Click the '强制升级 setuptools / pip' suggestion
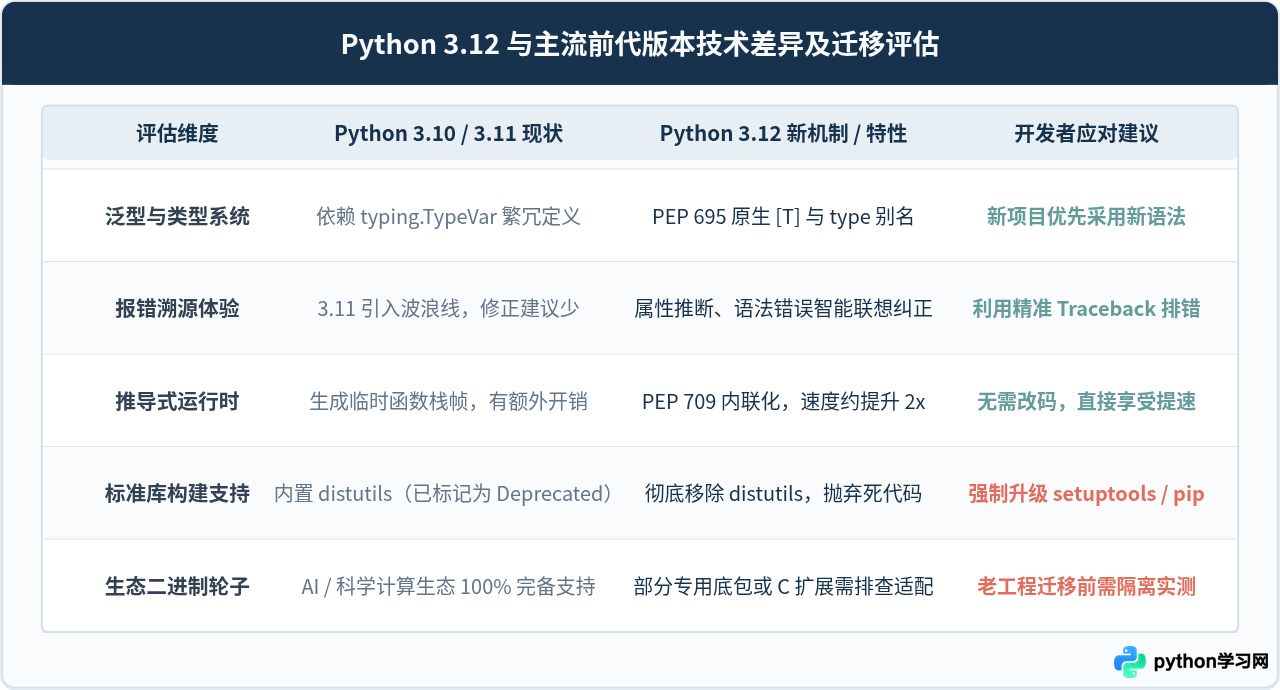The image size is (1280, 690). coord(1086,494)
